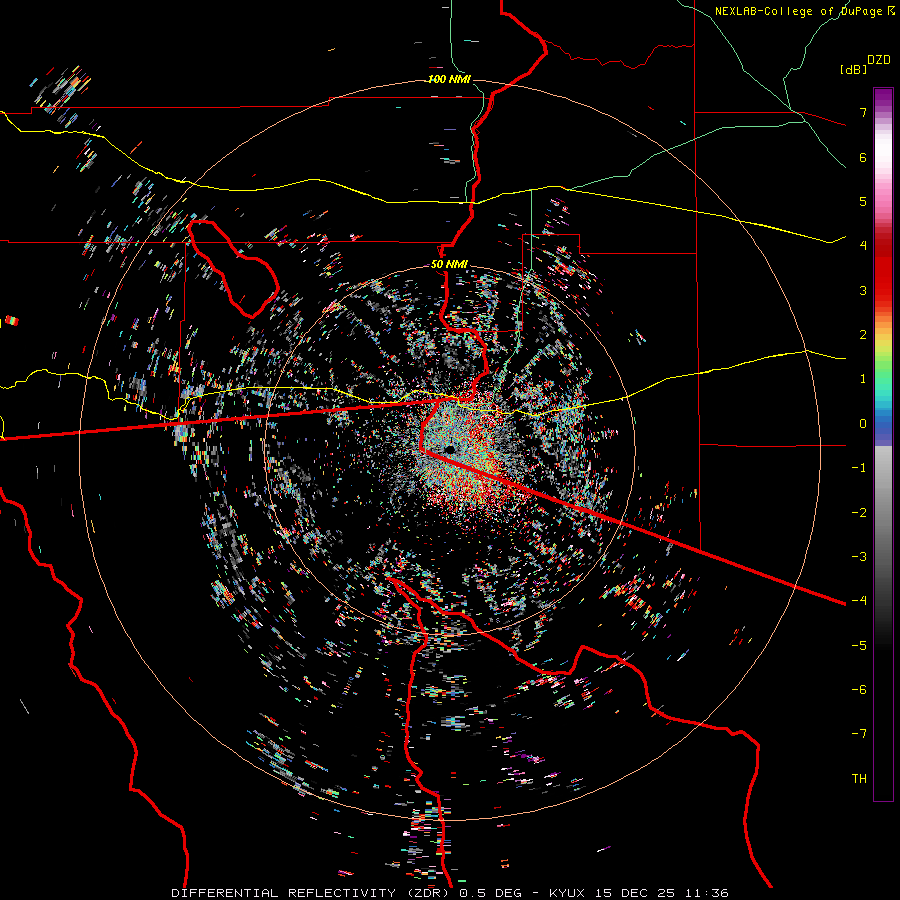Click the -3 dB scale value
Image resolution: width=900 pixels, height=900 pixels.
pyautogui.click(x=859, y=557)
